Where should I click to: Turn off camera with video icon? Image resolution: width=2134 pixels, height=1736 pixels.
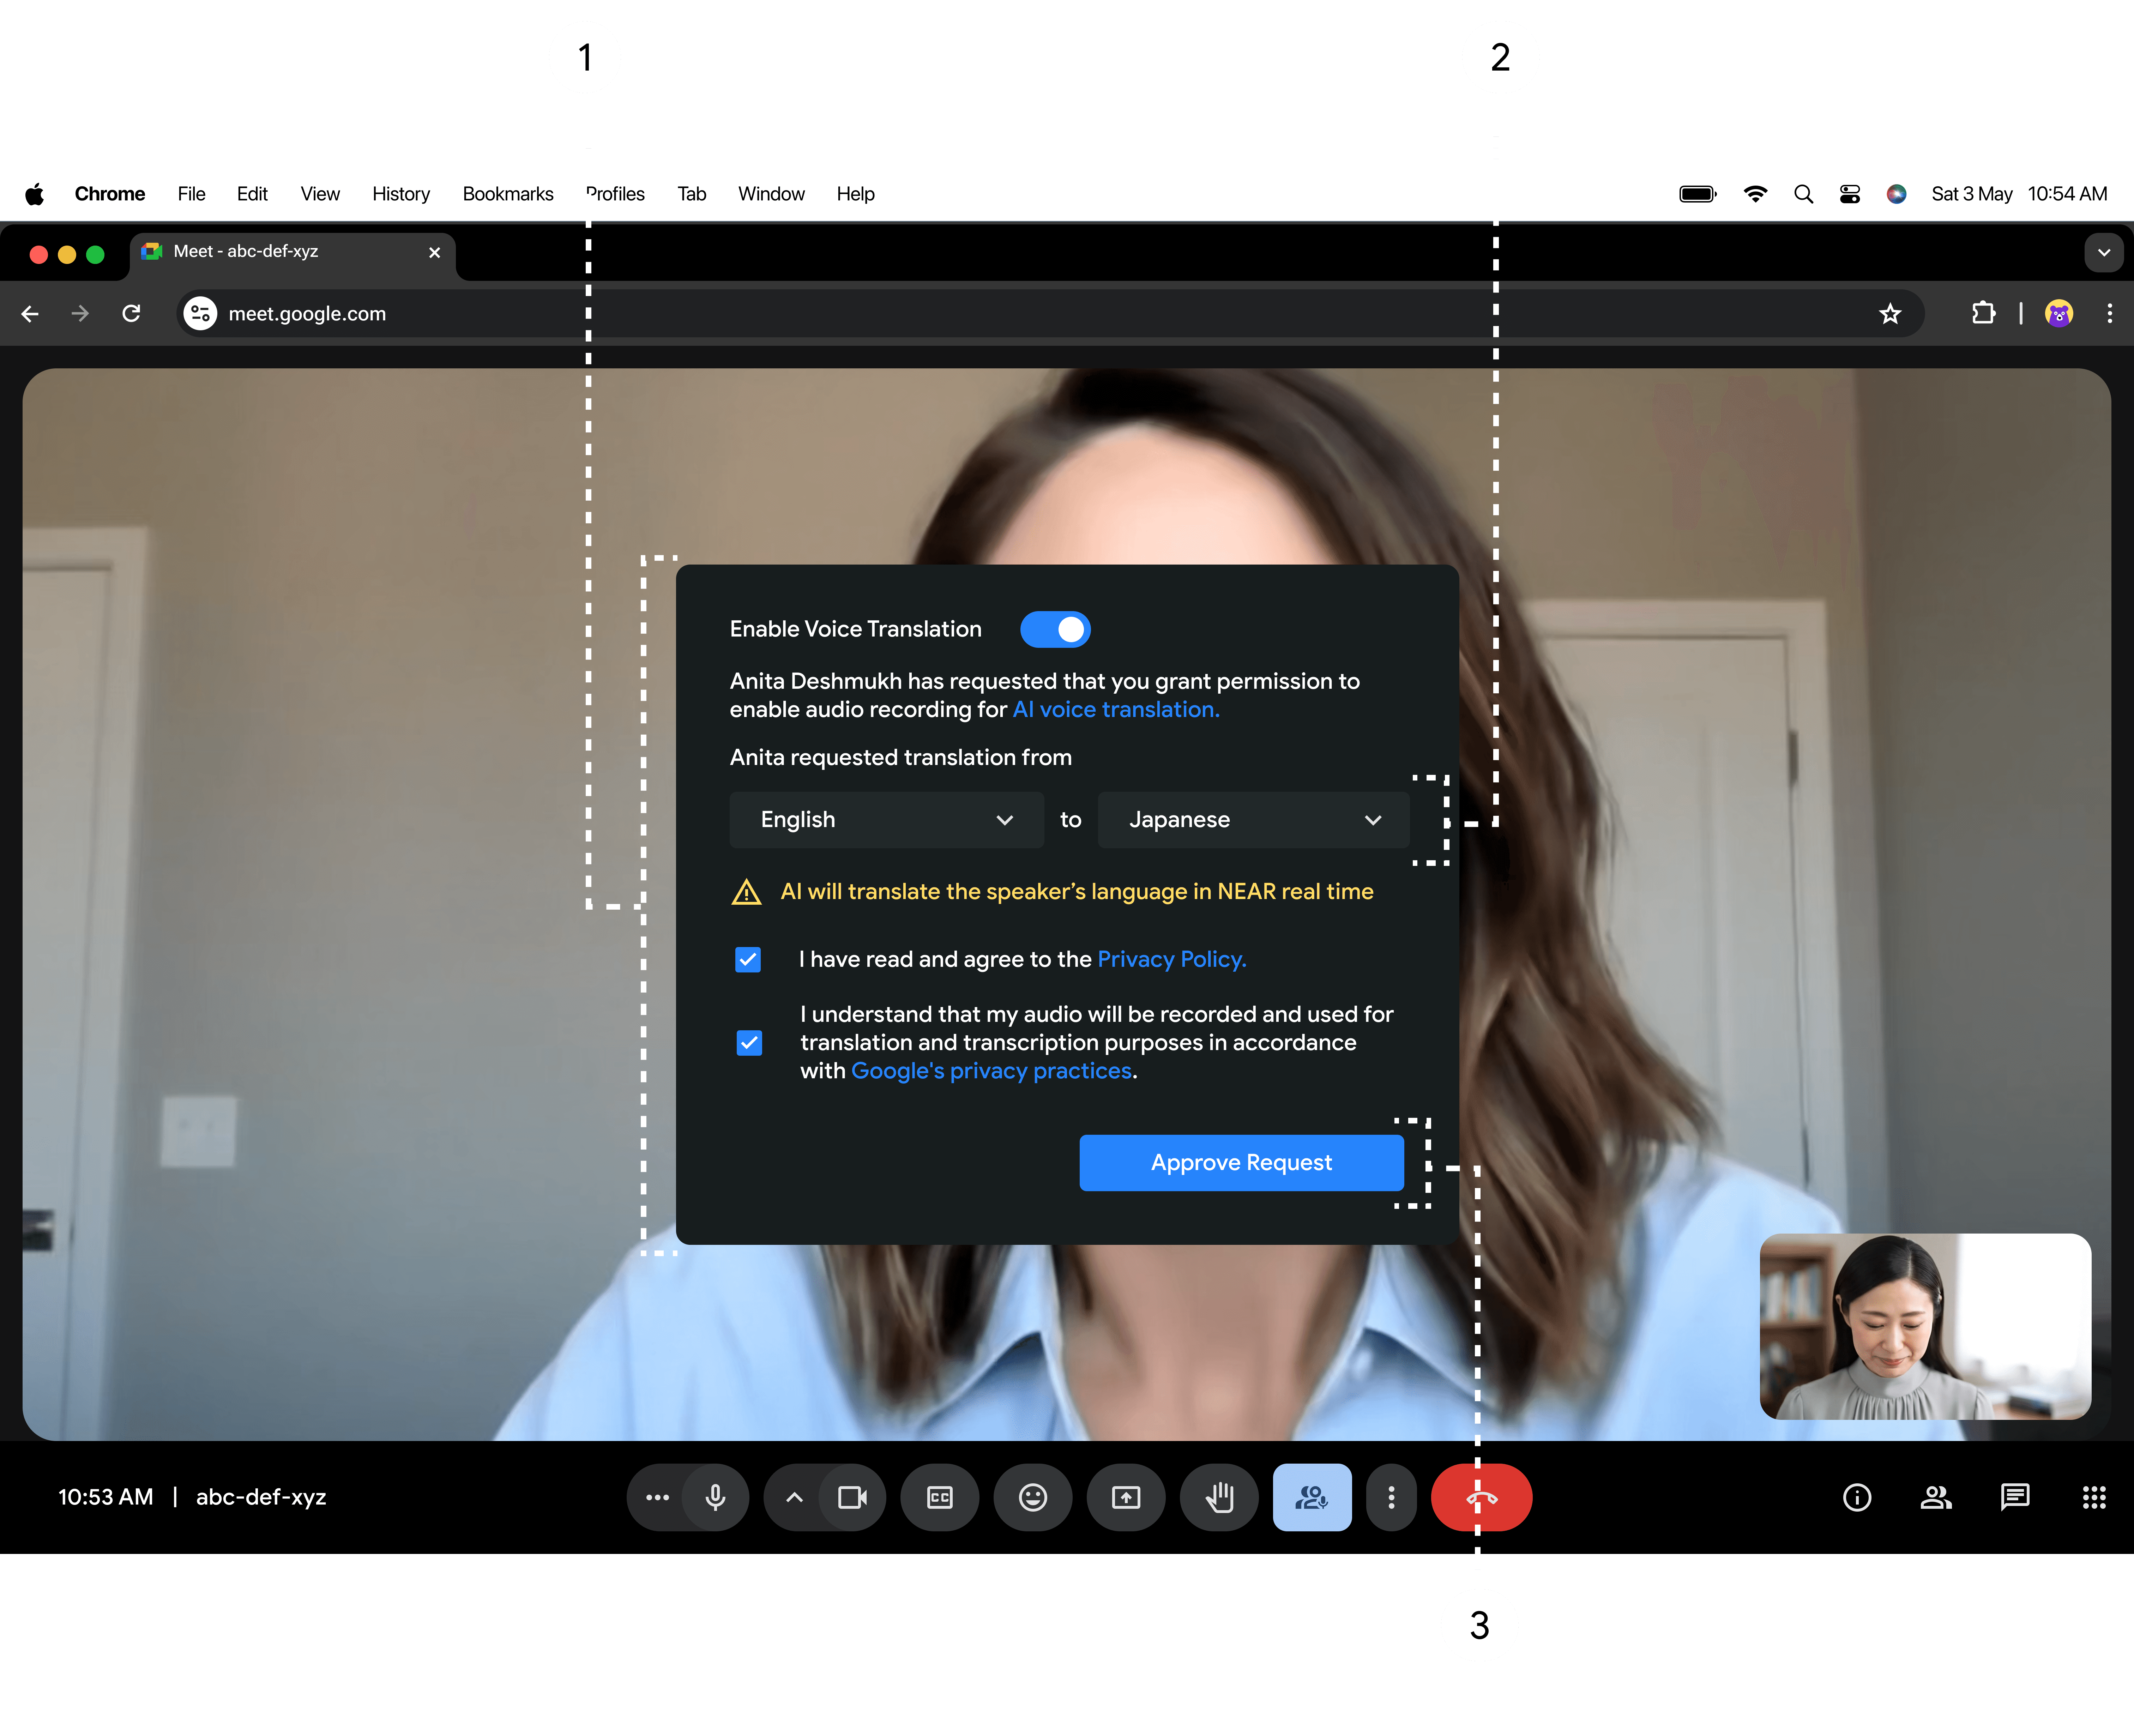[x=852, y=1497]
